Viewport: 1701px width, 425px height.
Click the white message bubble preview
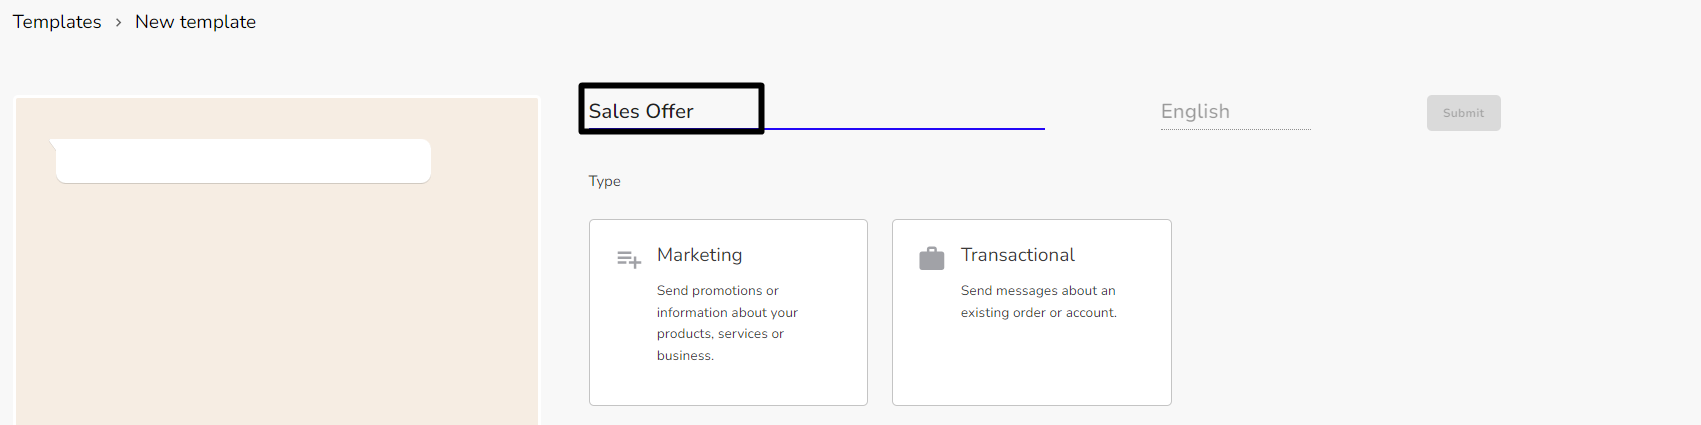(x=241, y=161)
